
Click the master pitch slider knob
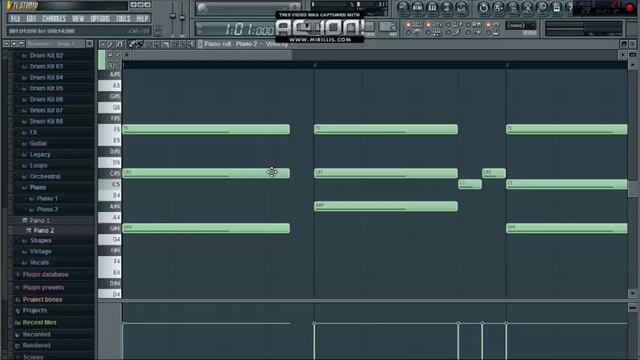pos(182,17)
